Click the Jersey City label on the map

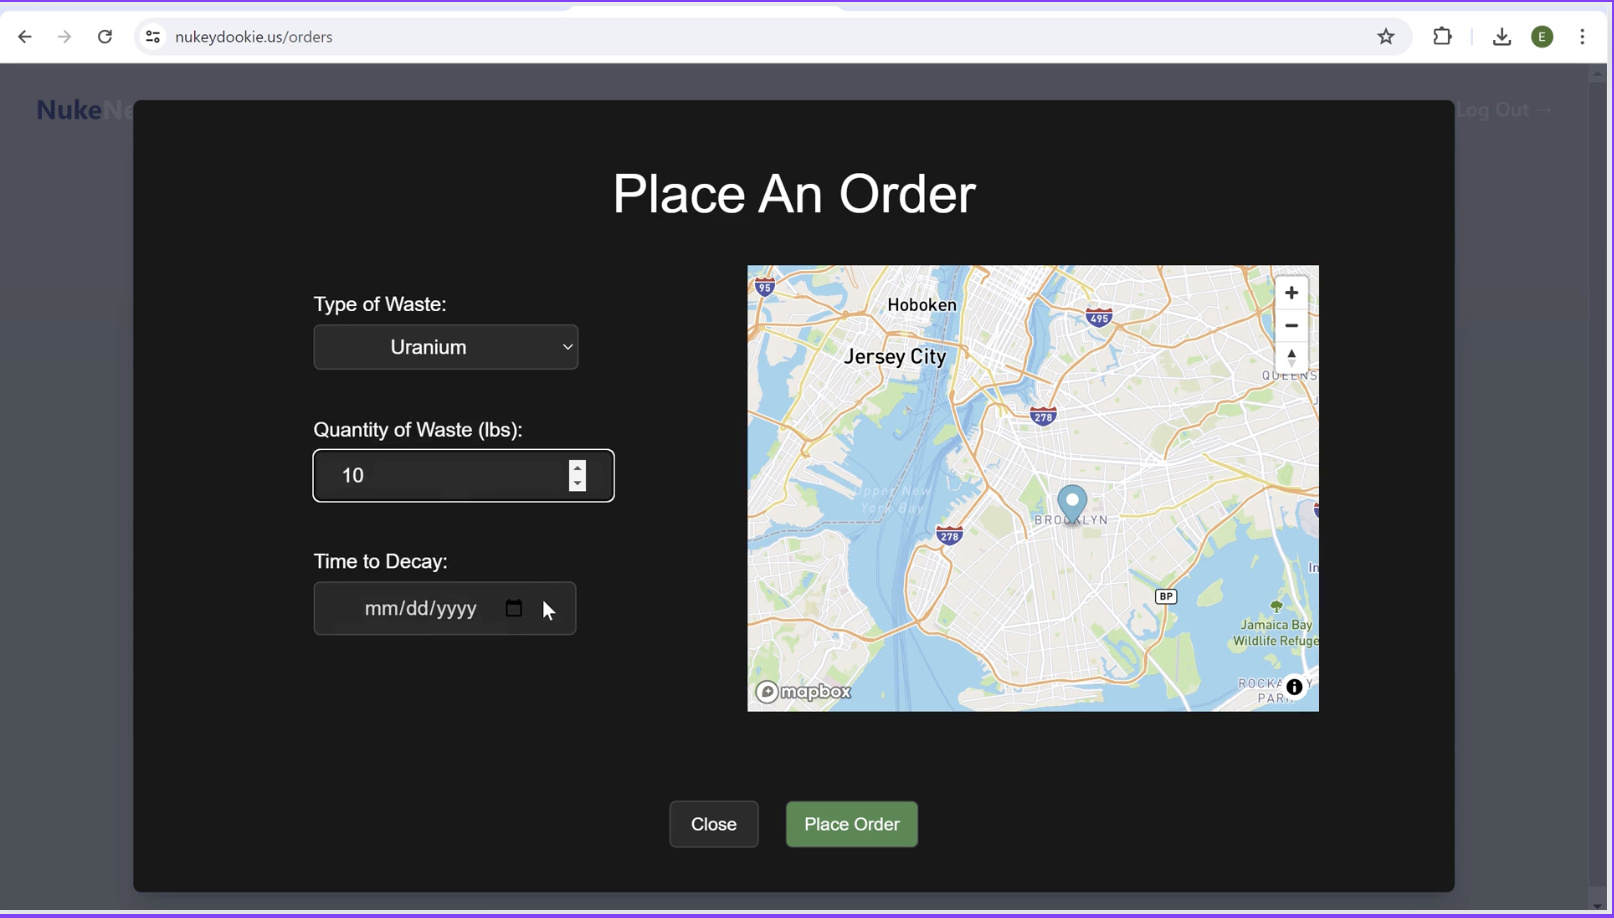tap(895, 357)
